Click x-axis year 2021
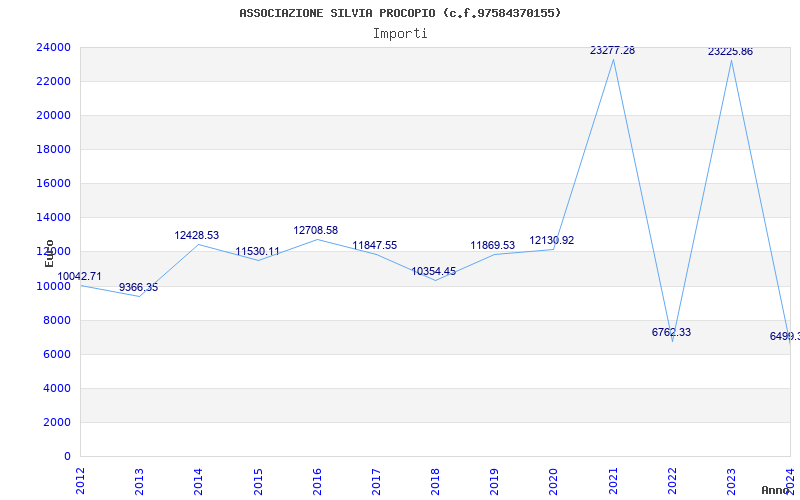The width and height of the screenshot is (800, 500). click(613, 481)
